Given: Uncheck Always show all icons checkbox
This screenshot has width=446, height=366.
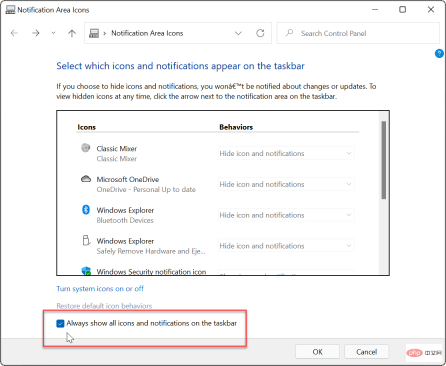Looking at the screenshot, I should pos(60,323).
